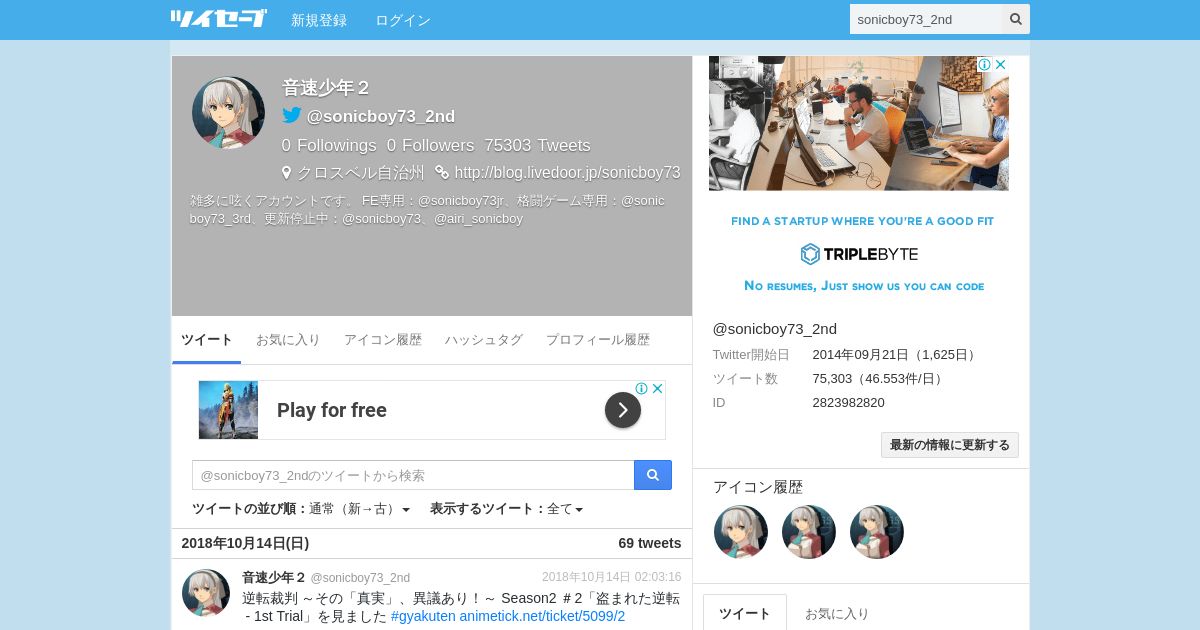1200x630 pixels.
Task: Click the クロスベル自治州 location text
Action: pyautogui.click(x=361, y=172)
